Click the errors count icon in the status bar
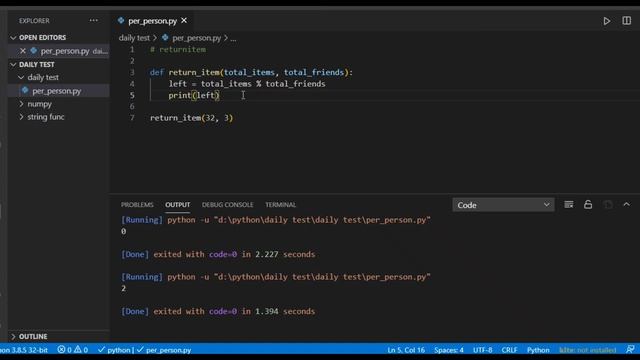The width and height of the screenshot is (640, 360). (x=61, y=350)
